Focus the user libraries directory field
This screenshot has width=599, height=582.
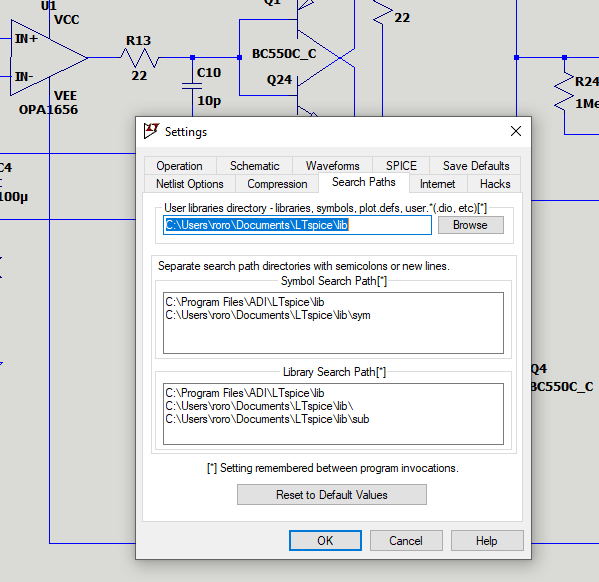pos(297,225)
